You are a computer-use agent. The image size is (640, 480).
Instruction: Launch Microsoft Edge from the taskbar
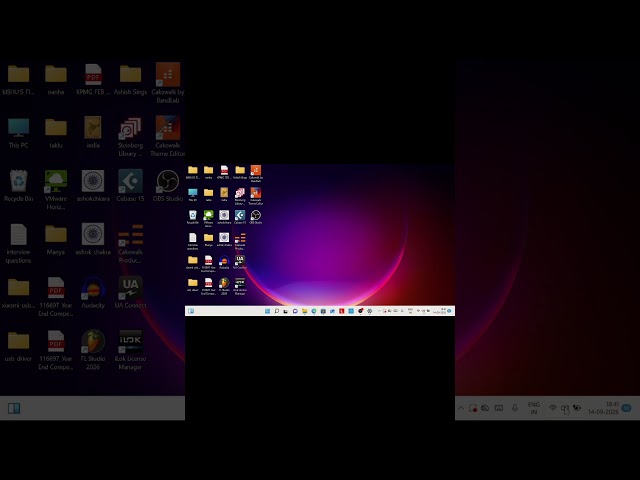click(314, 311)
